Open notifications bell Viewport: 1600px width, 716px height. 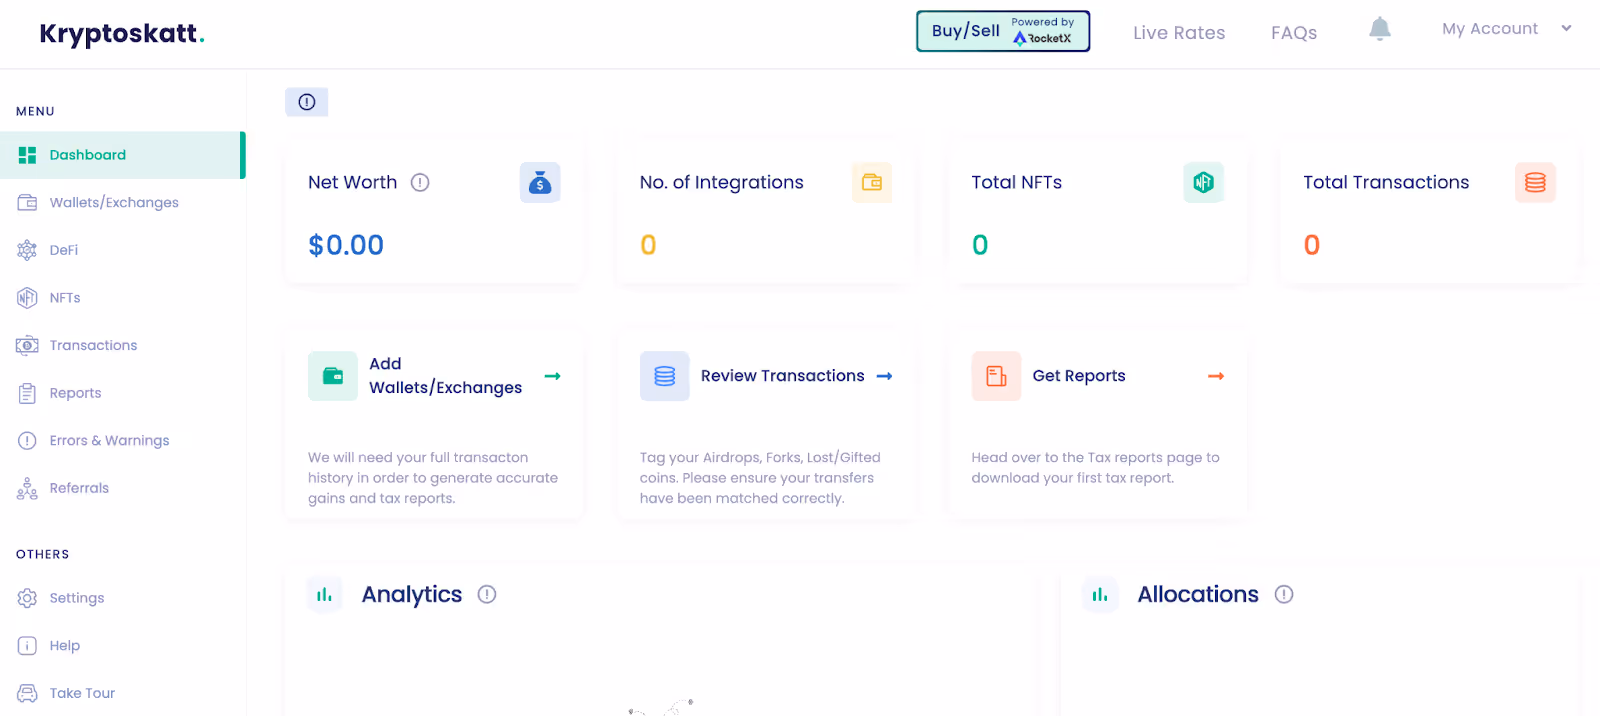tap(1380, 29)
